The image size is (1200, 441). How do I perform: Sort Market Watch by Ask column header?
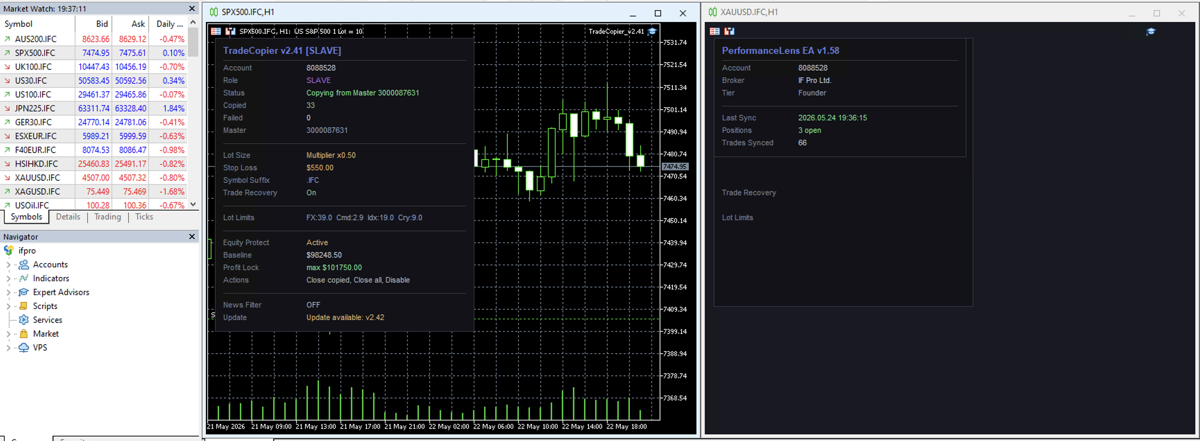coord(131,23)
